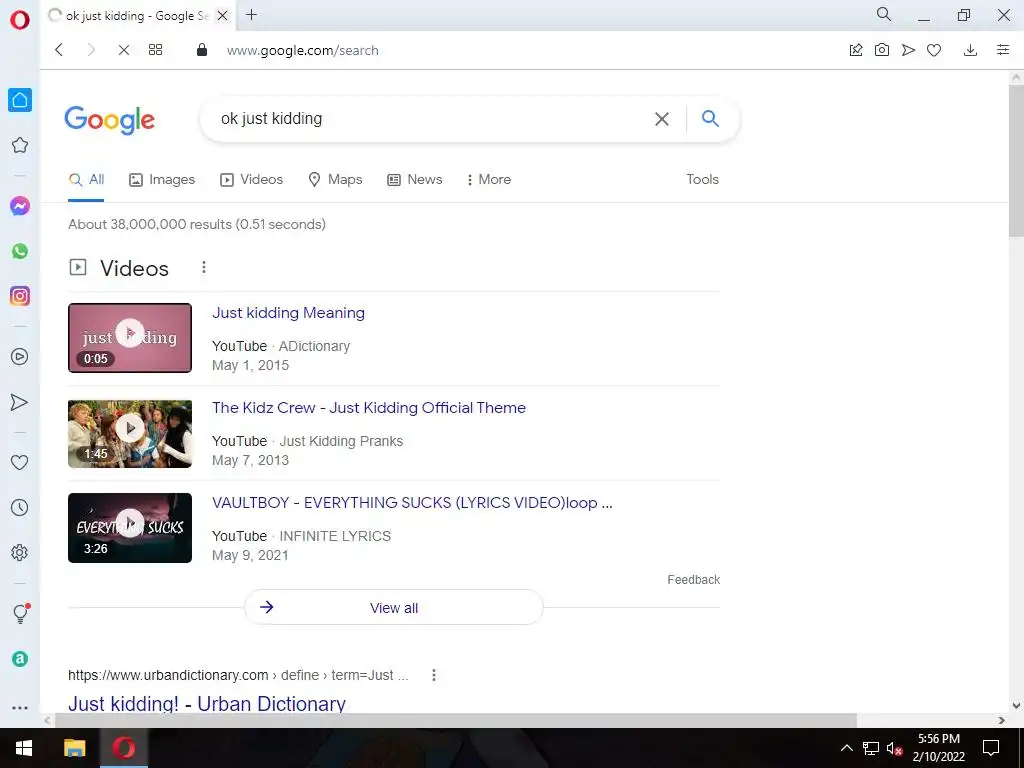Open search Tools
The image size is (1024, 768).
(702, 180)
